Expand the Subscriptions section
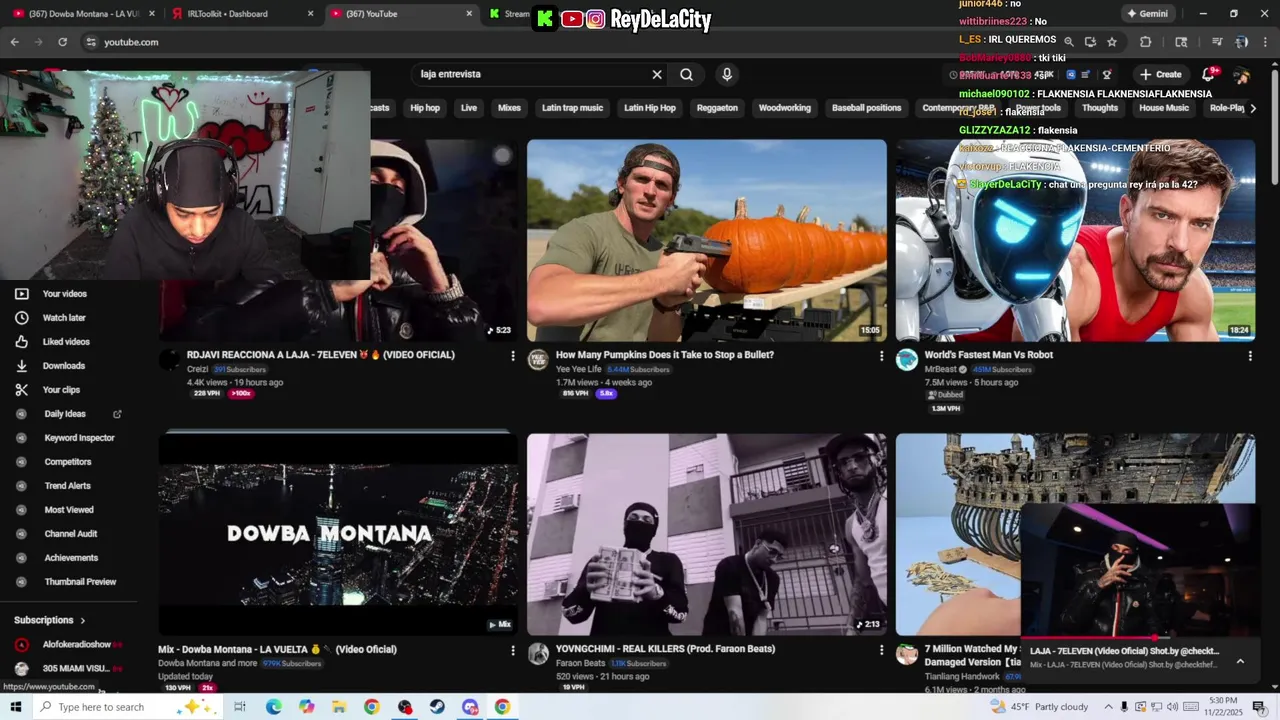The width and height of the screenshot is (1280, 720). 50,620
